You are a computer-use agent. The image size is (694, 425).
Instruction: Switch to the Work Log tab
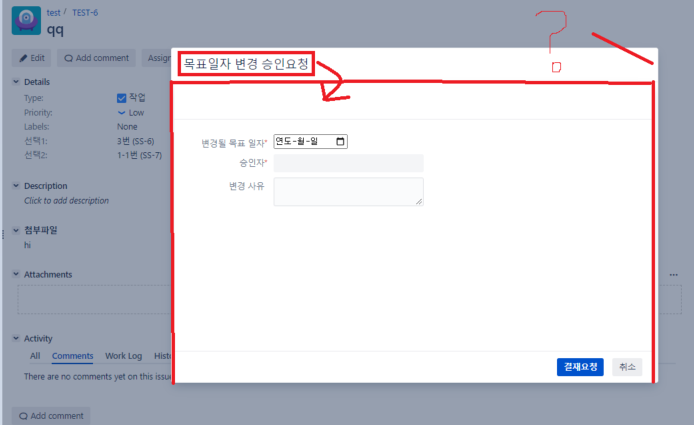click(x=123, y=356)
